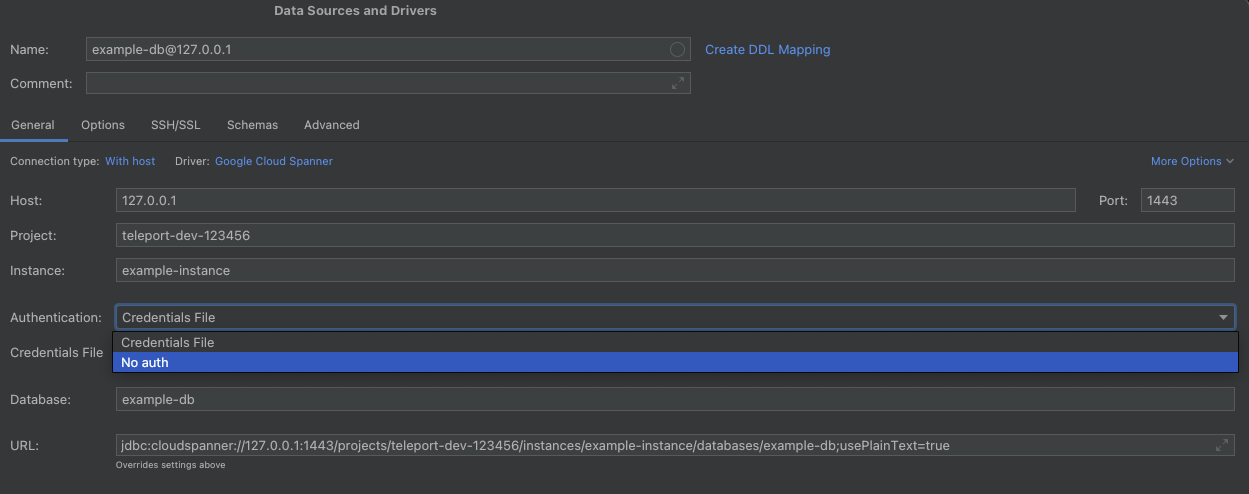
Task: Expand the URL field editor icon
Action: click(1222, 445)
